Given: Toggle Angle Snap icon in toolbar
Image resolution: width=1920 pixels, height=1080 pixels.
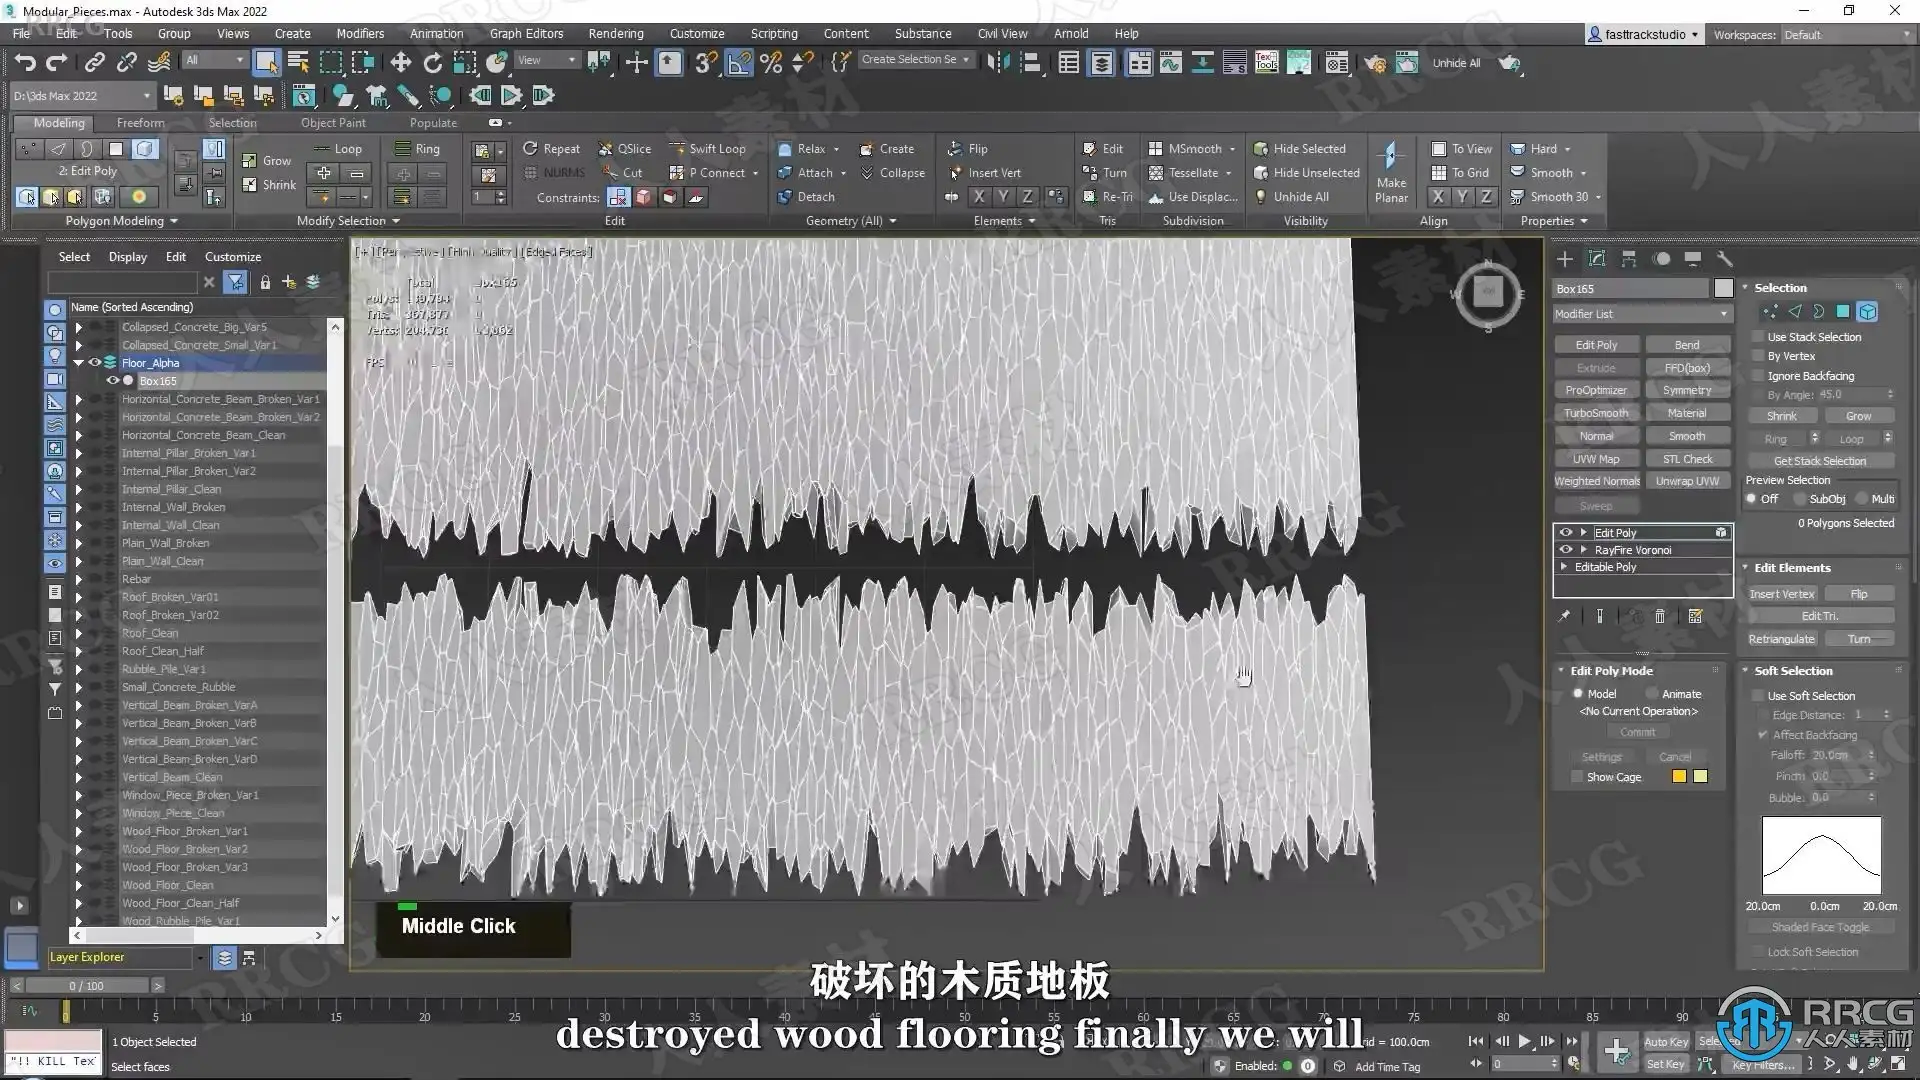Looking at the screenshot, I should point(738,63).
